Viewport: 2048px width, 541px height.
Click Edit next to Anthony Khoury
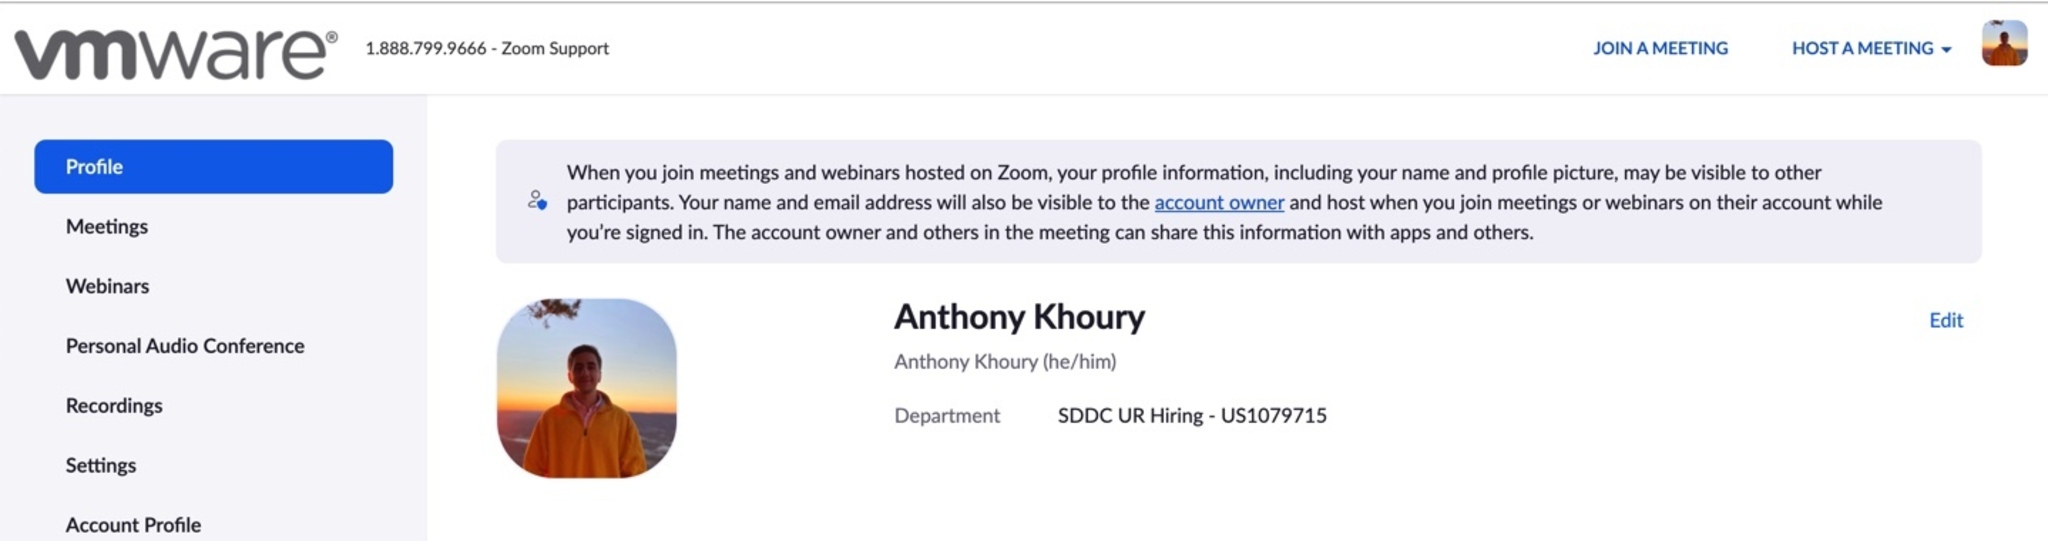click(1945, 320)
